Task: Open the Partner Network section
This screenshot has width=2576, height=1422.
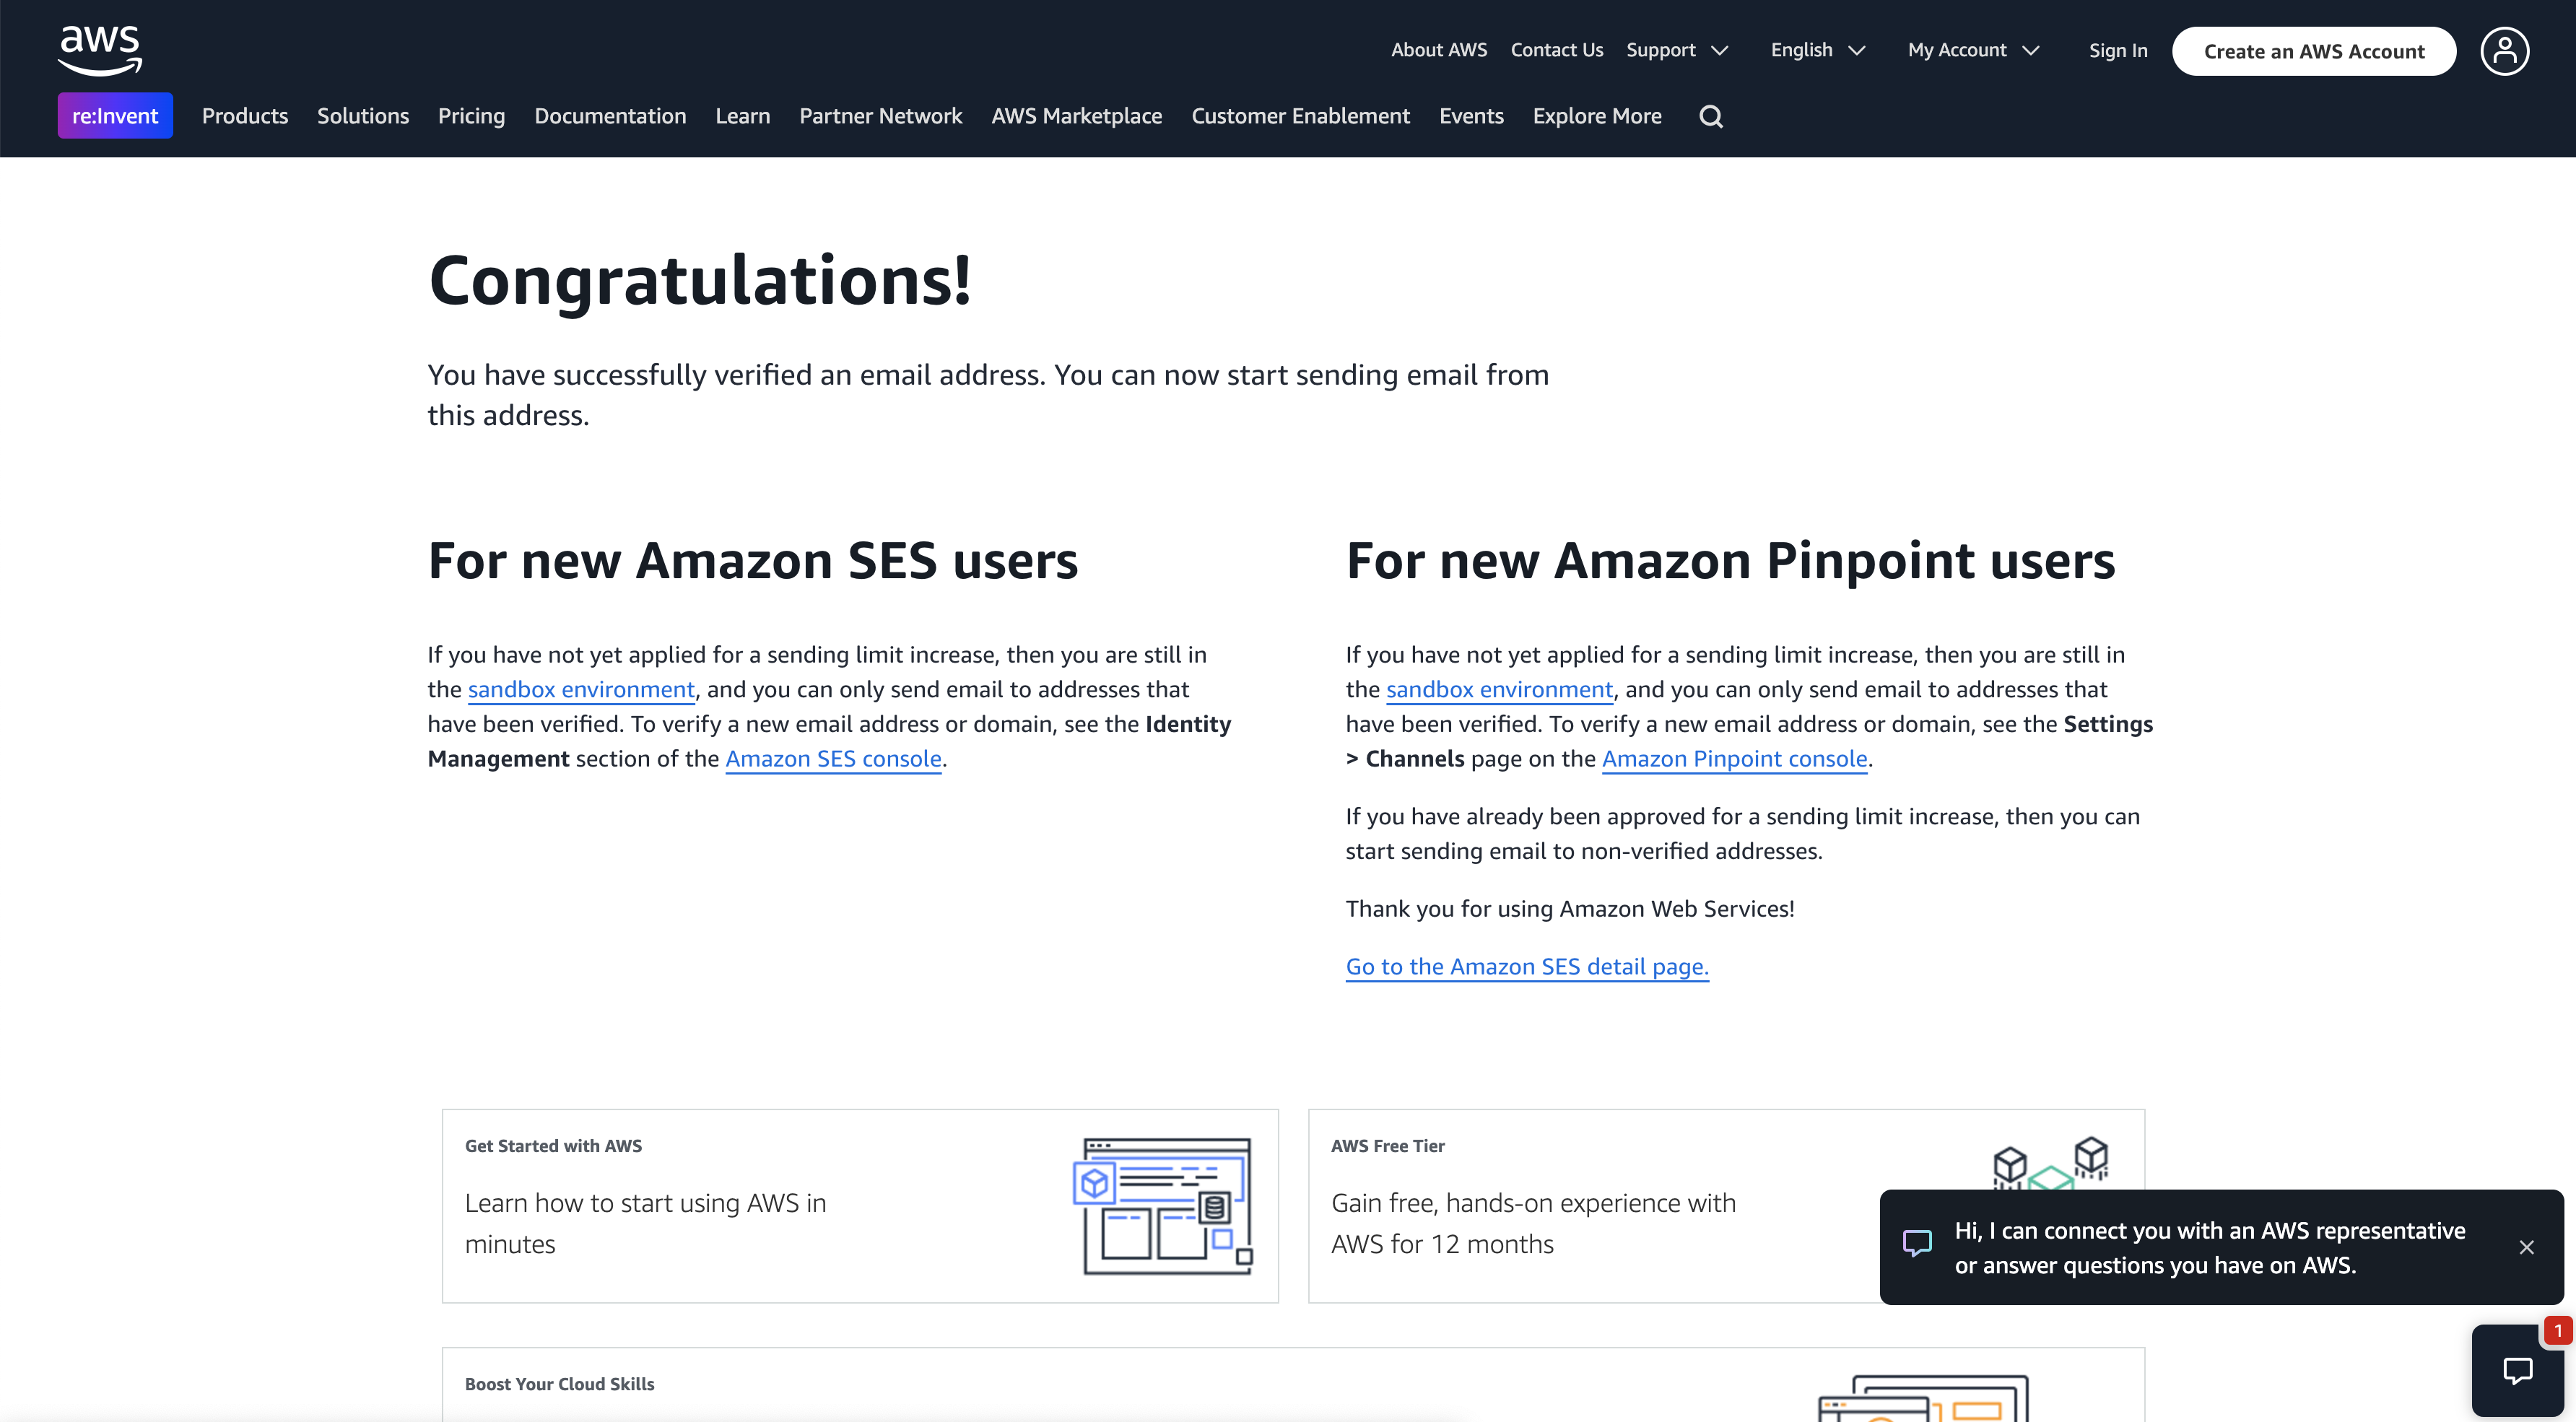Action: pos(880,116)
